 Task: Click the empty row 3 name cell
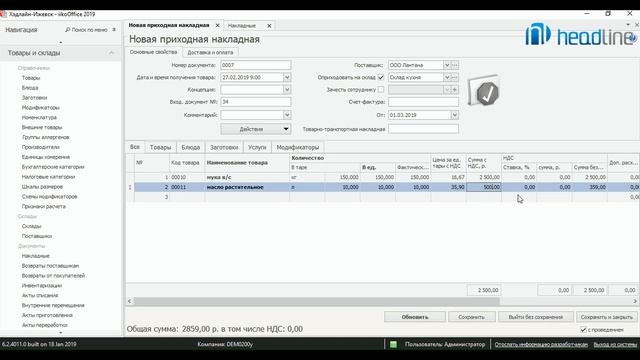(x=247, y=197)
